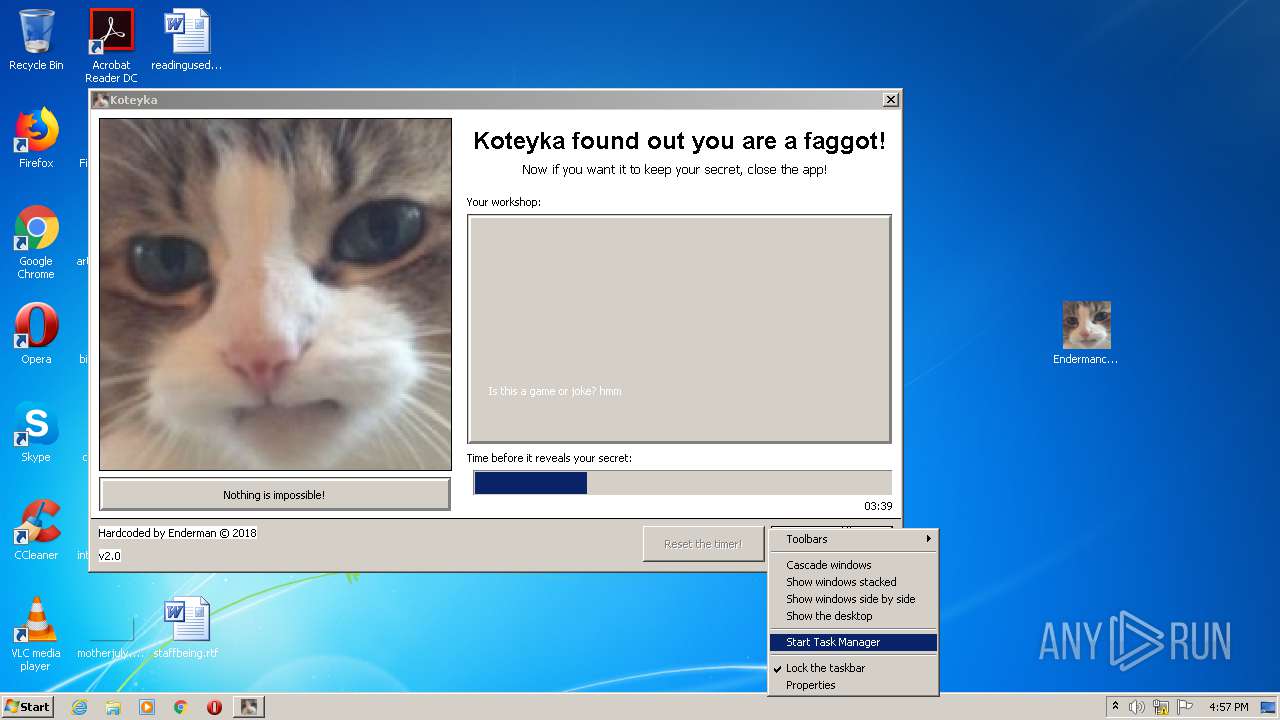Launch Google Chrome desktop shortcut
Image resolution: width=1280 pixels, height=720 pixels.
[x=36, y=242]
